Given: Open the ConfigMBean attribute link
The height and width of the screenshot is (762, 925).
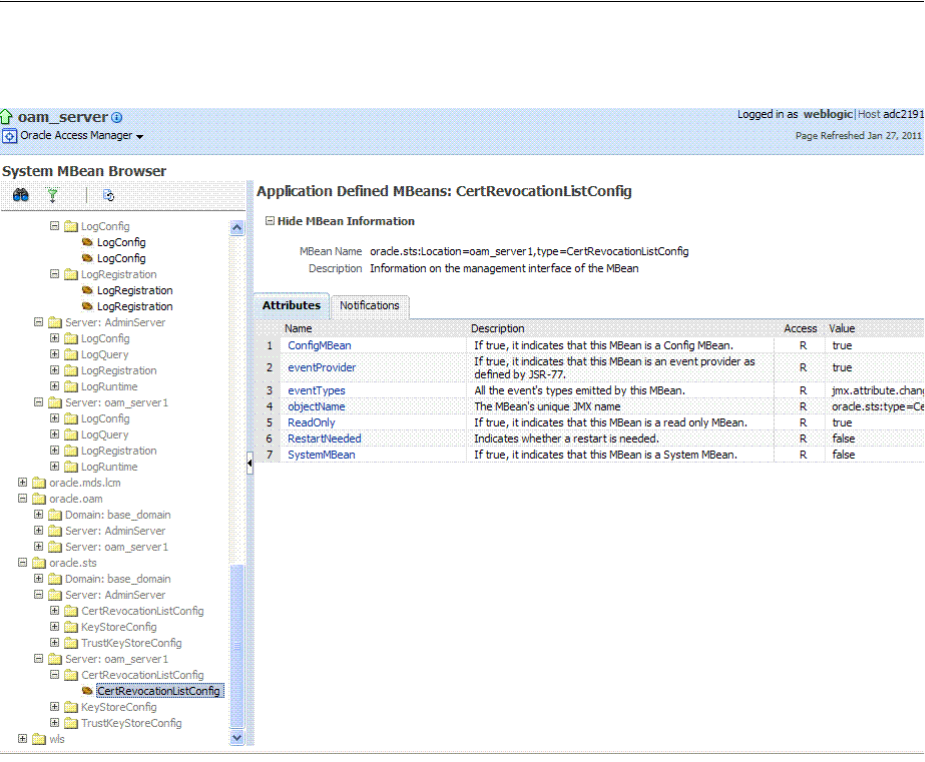Looking at the screenshot, I should [x=319, y=346].
